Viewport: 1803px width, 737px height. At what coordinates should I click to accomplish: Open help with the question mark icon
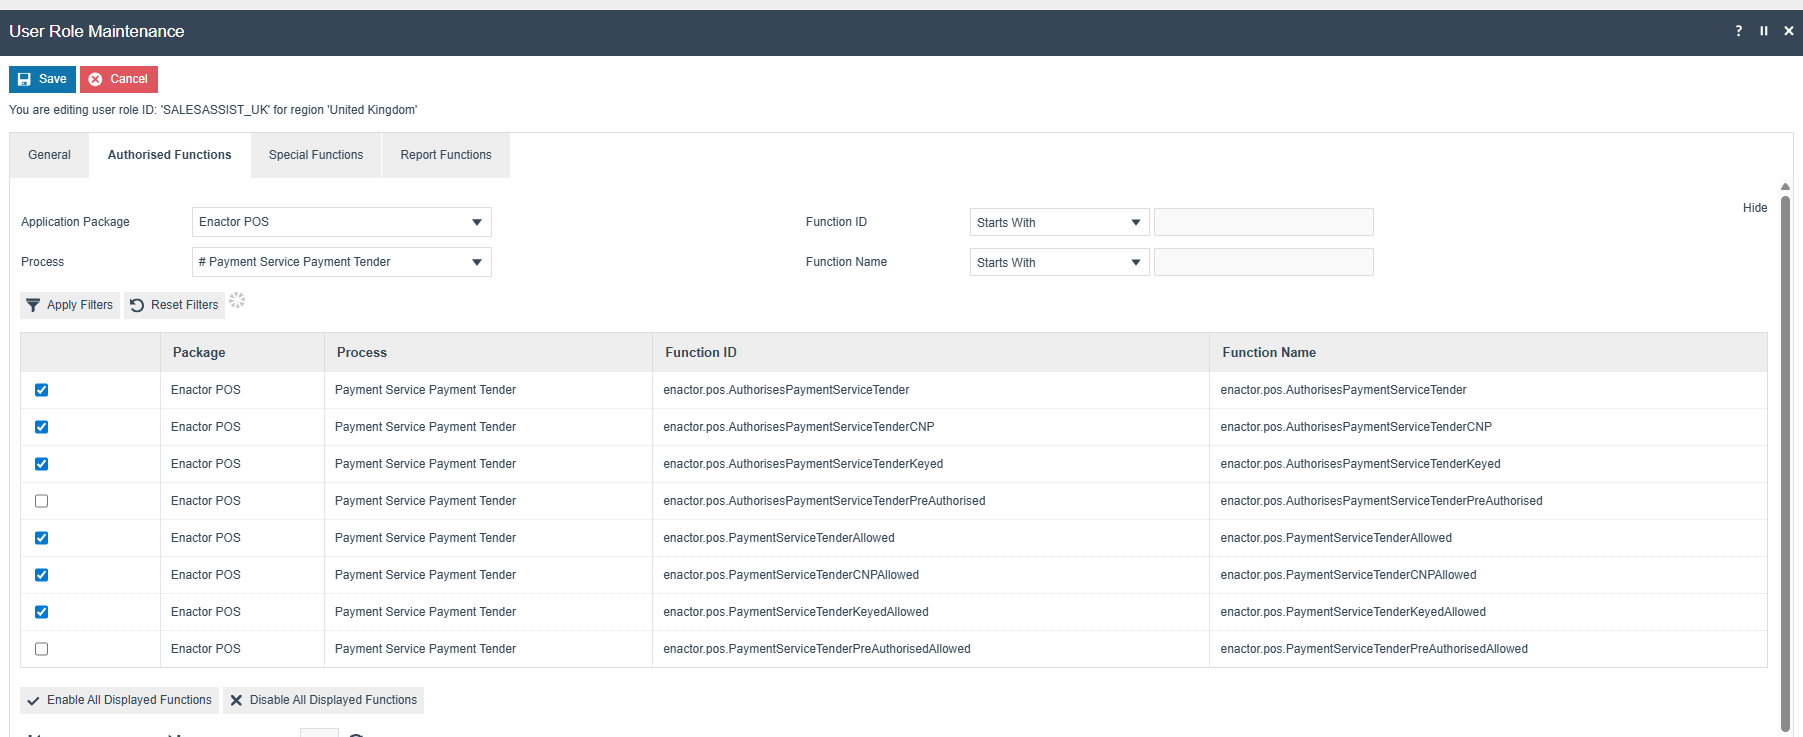pyautogui.click(x=1739, y=31)
